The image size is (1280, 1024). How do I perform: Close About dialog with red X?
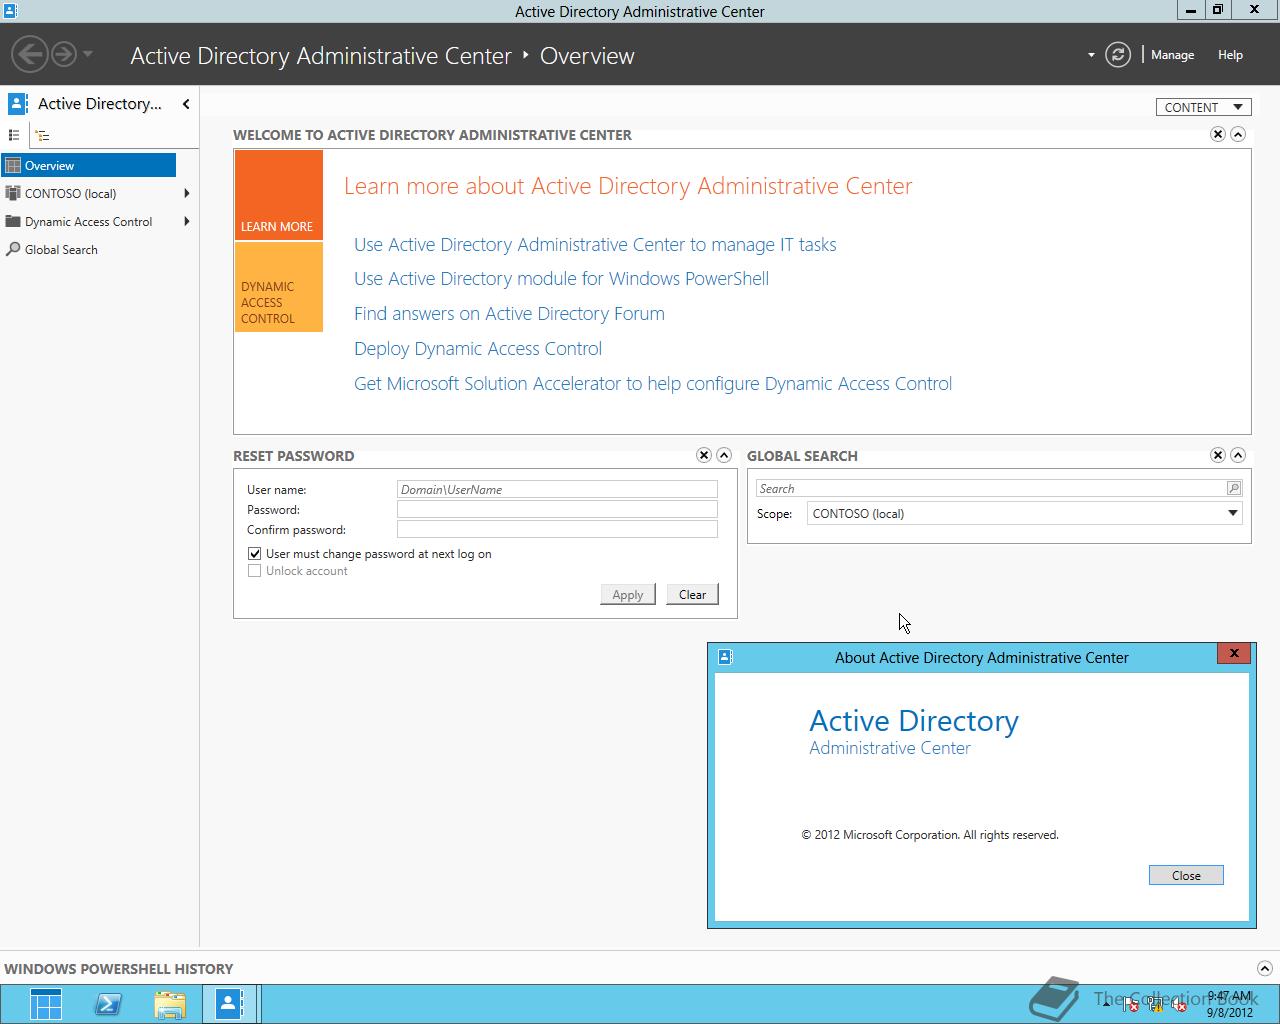click(1234, 653)
